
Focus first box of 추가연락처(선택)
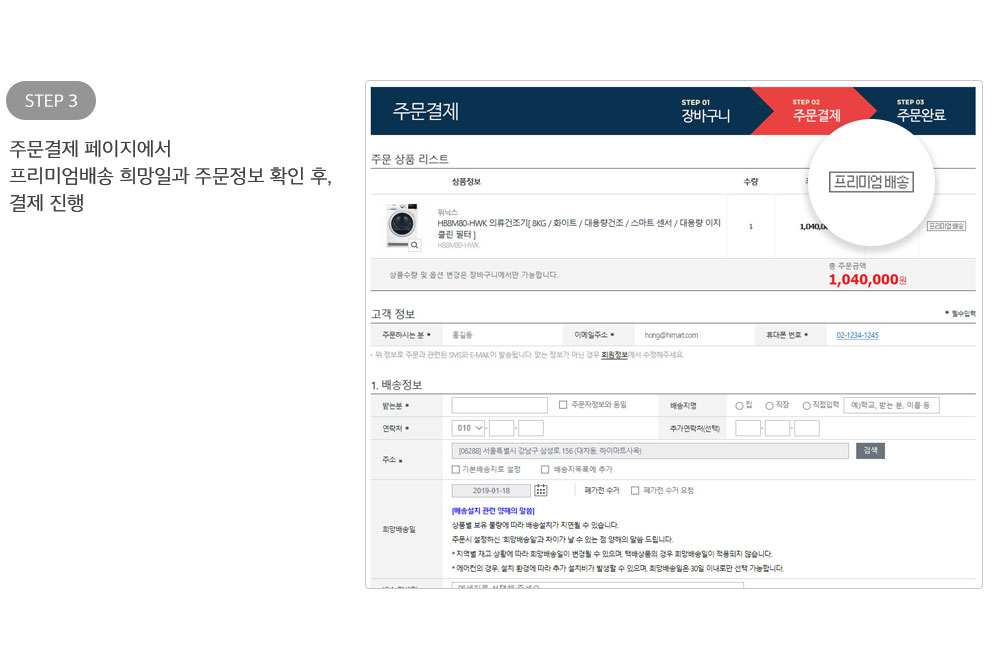[748, 428]
